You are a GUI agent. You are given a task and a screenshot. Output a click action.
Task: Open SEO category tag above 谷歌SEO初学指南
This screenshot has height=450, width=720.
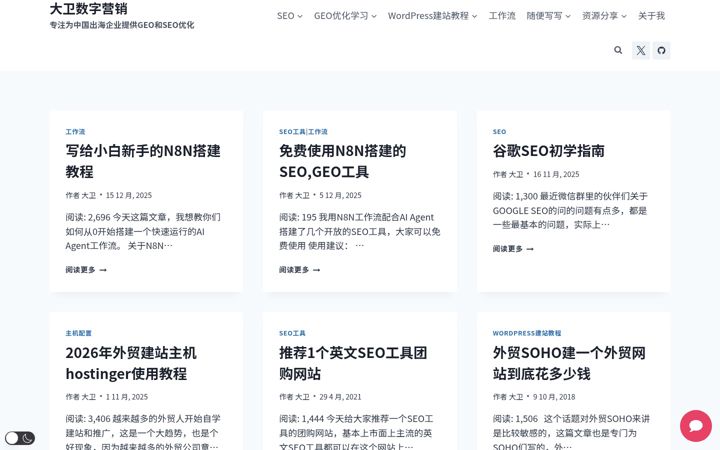500,132
